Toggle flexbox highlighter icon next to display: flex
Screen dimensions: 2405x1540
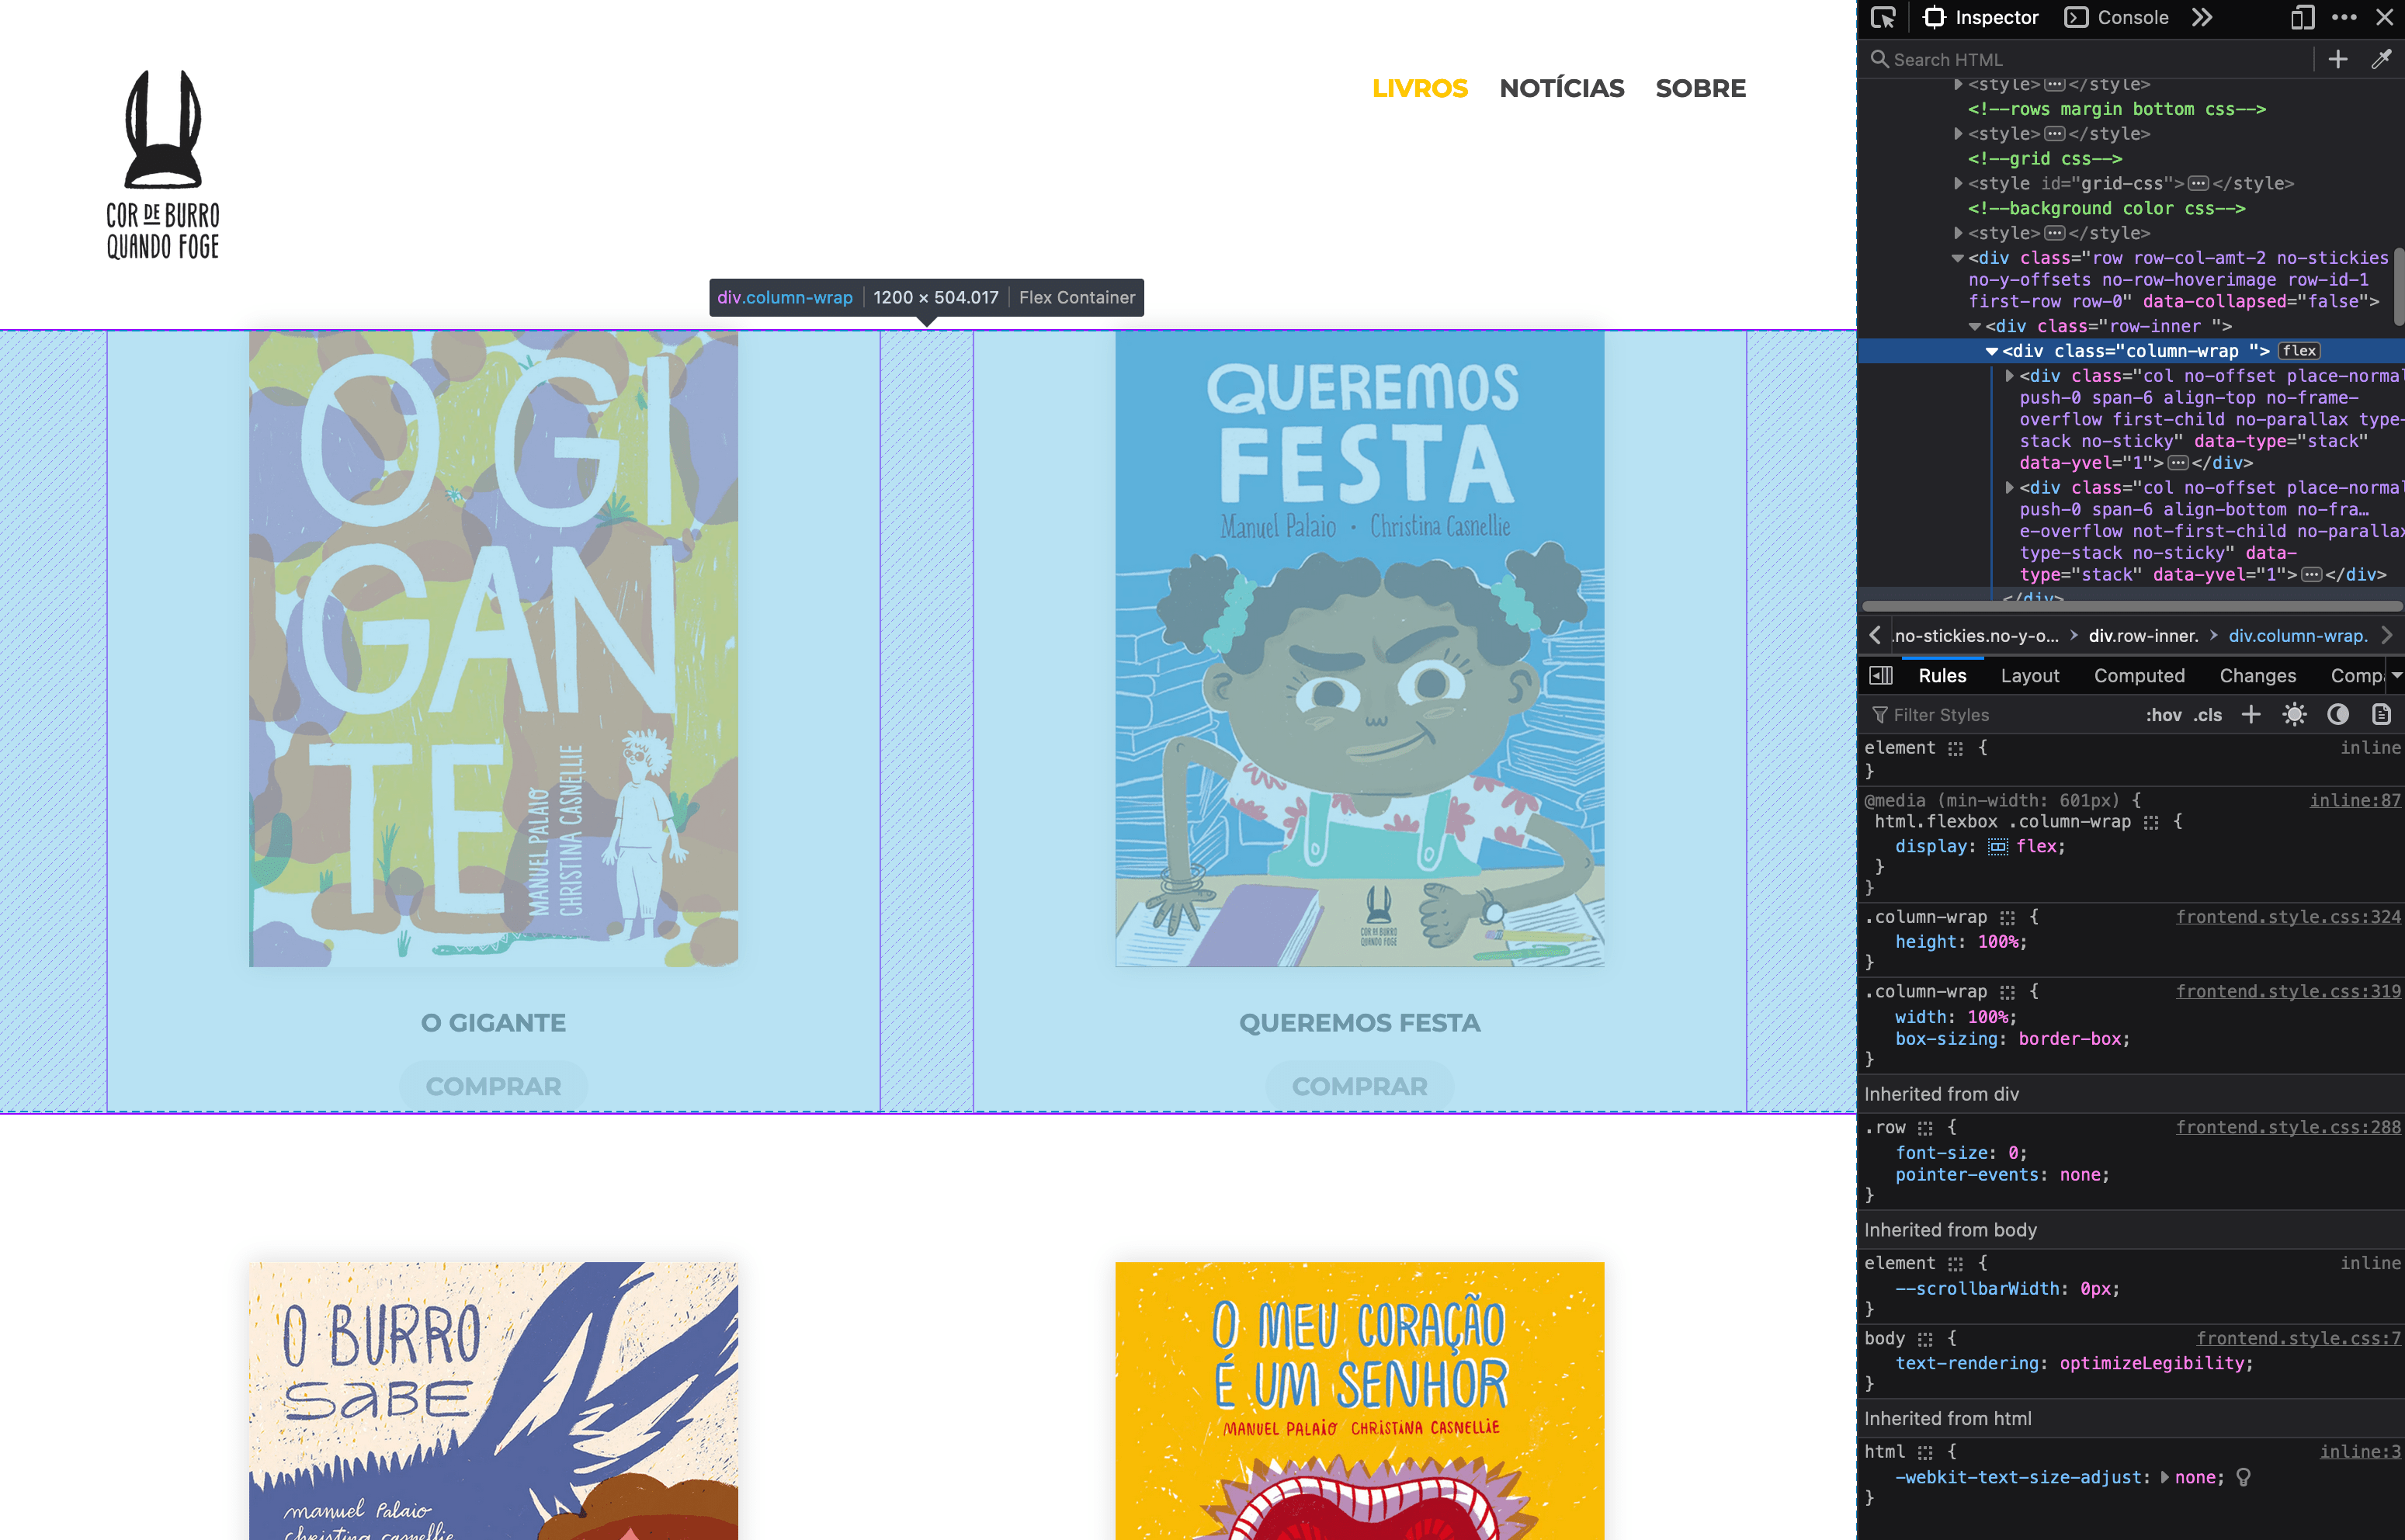click(1998, 847)
